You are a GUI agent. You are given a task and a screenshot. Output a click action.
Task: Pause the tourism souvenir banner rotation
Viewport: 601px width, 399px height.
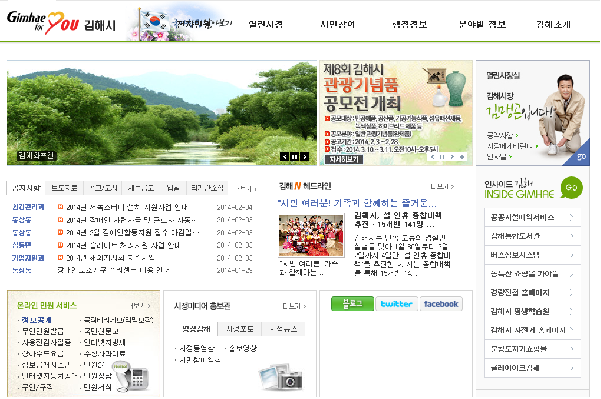click(442, 157)
